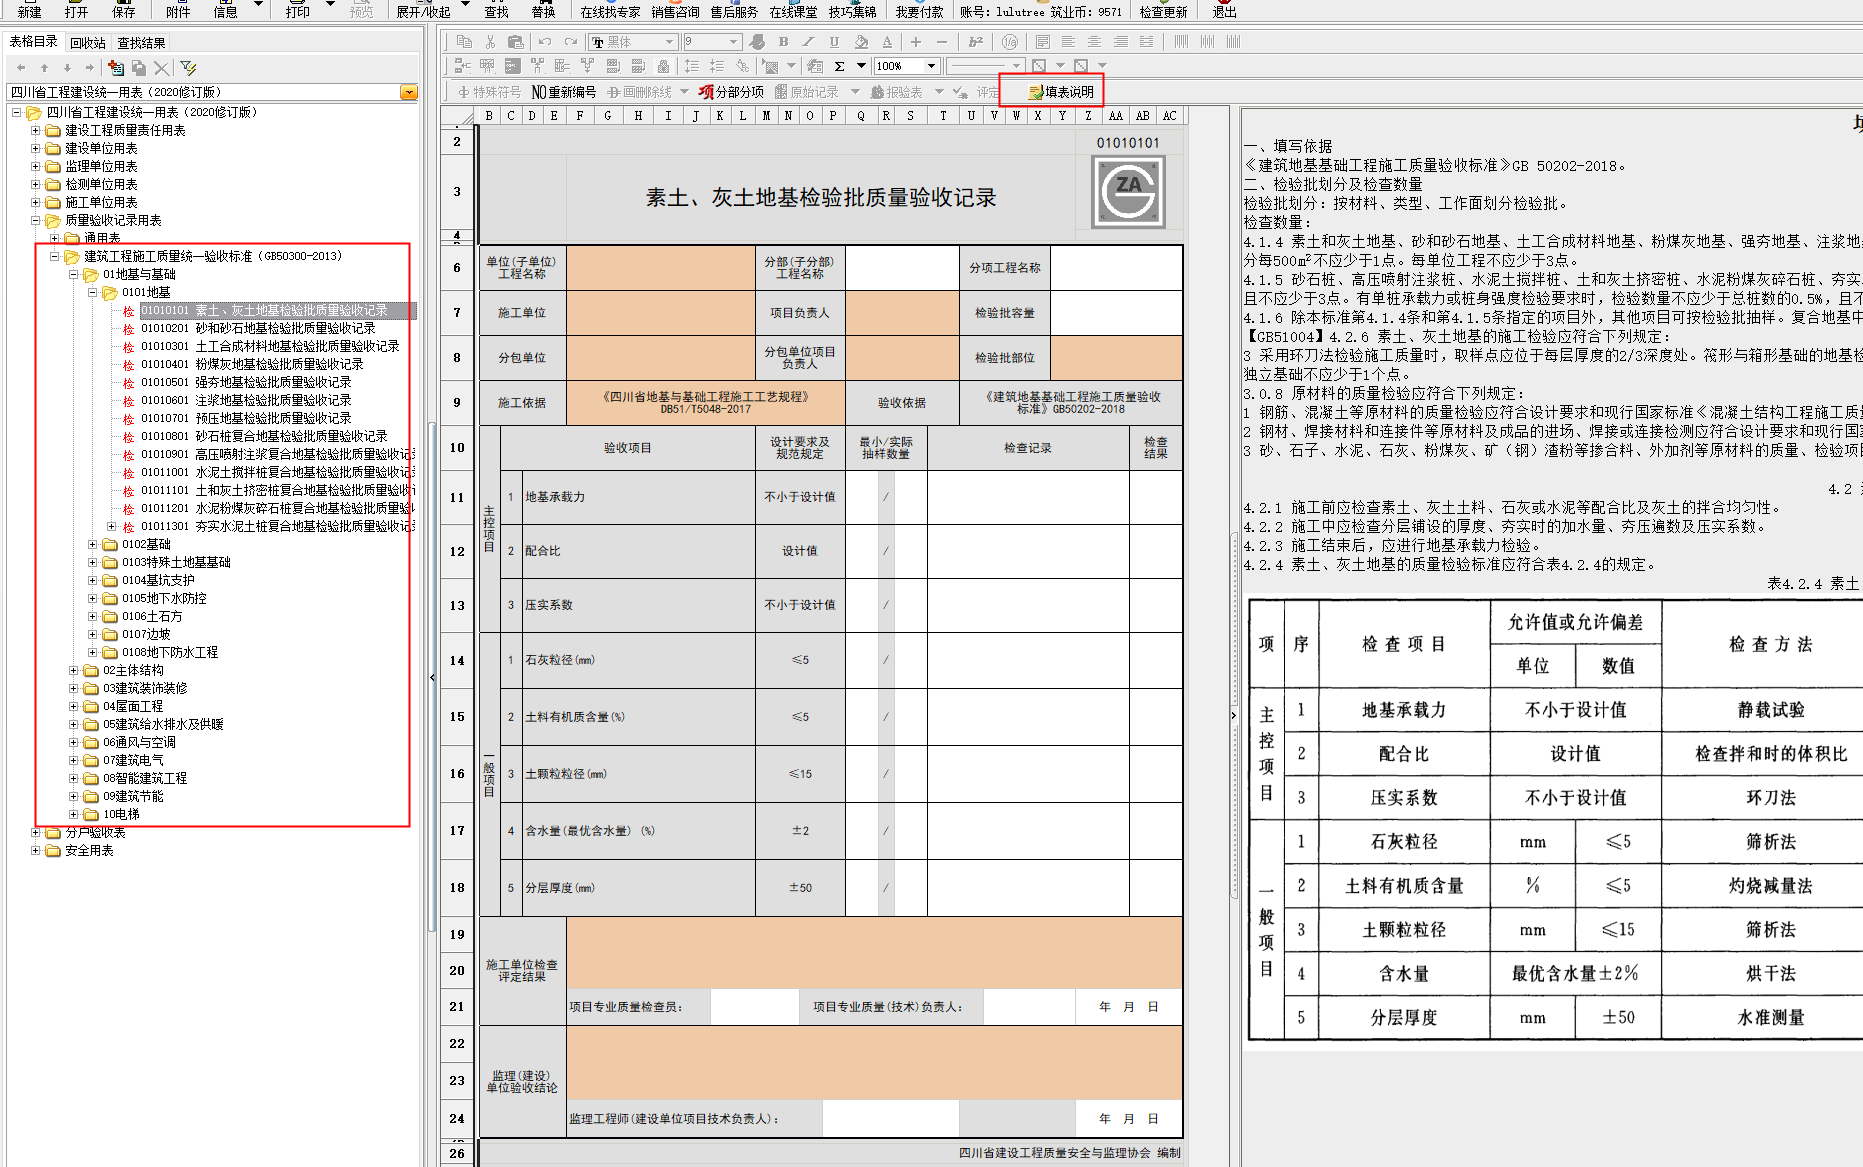The image size is (1863, 1167).
Task: Click the 退出 button
Action: (1225, 12)
